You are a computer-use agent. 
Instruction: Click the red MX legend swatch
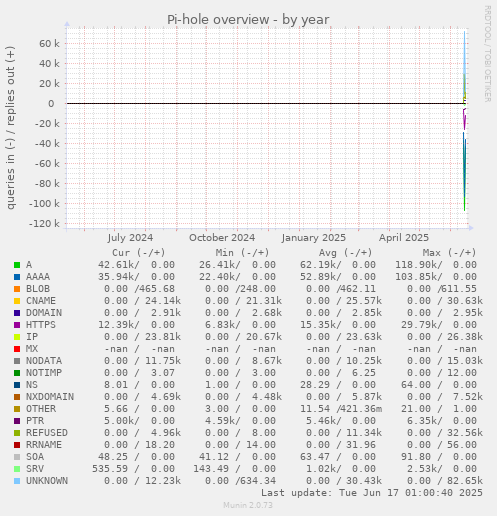[17, 349]
